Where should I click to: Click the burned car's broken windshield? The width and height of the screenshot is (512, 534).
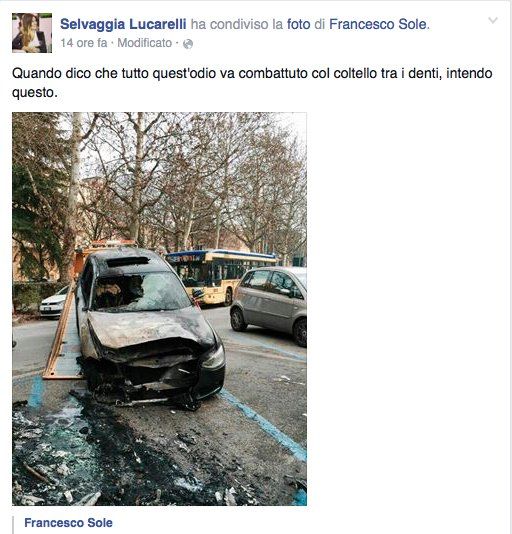tap(141, 292)
